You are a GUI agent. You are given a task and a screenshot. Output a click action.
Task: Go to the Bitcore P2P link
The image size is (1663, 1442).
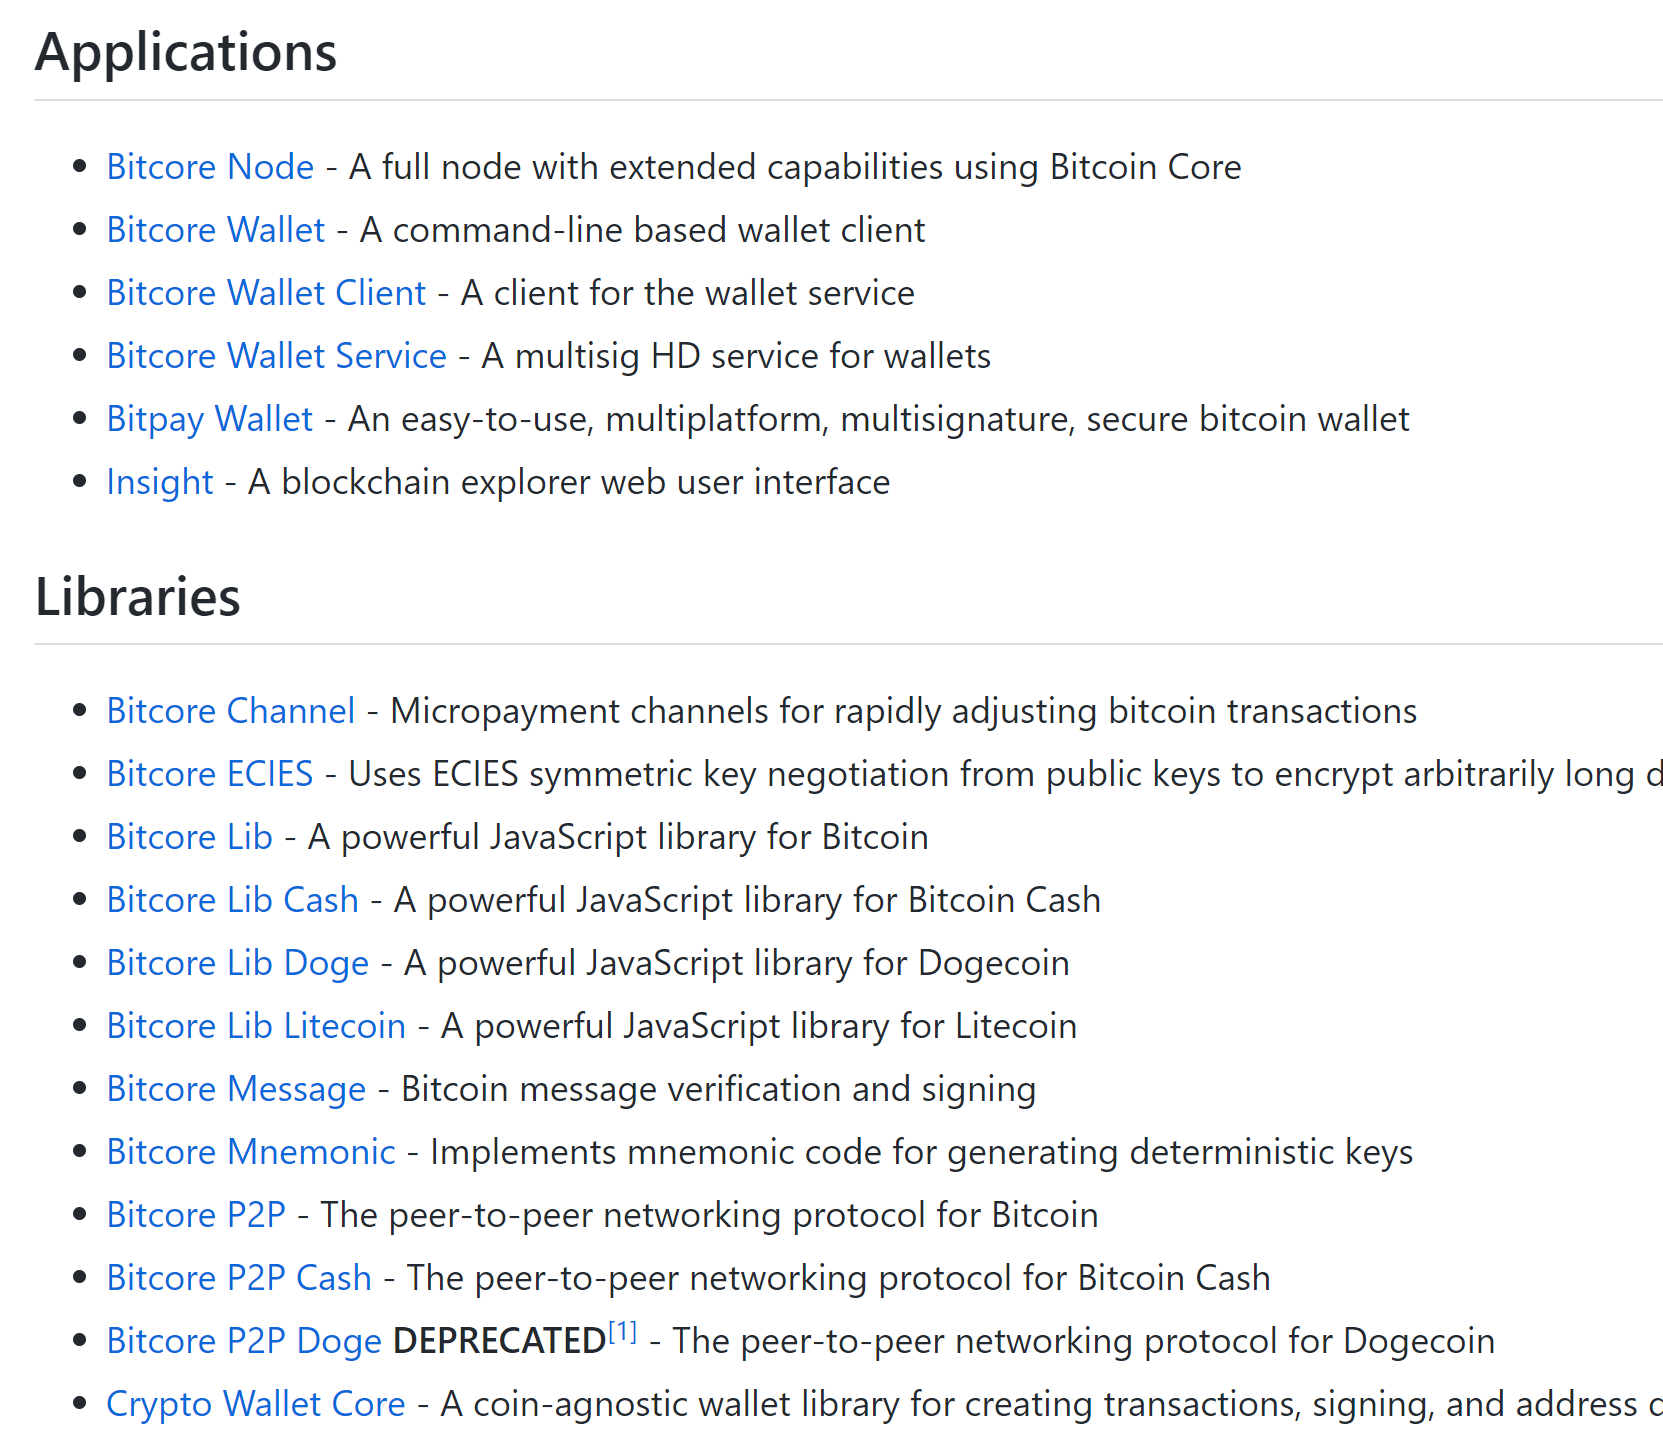pyautogui.click(x=196, y=1215)
